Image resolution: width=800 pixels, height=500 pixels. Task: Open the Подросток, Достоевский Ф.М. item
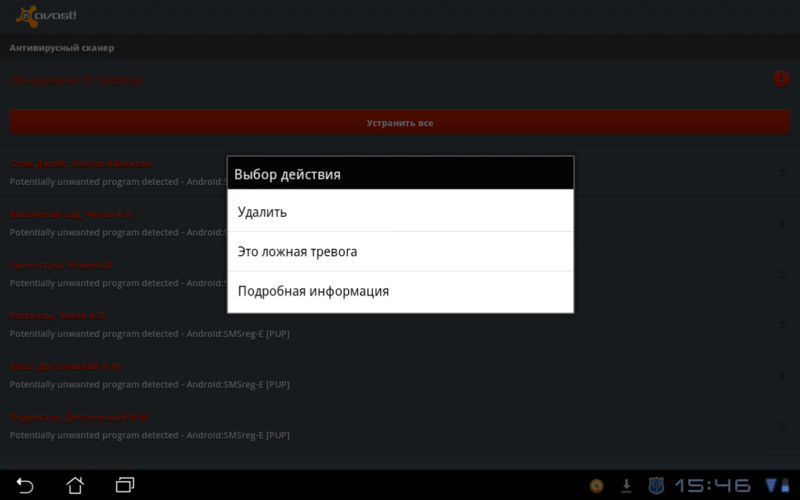point(400,426)
